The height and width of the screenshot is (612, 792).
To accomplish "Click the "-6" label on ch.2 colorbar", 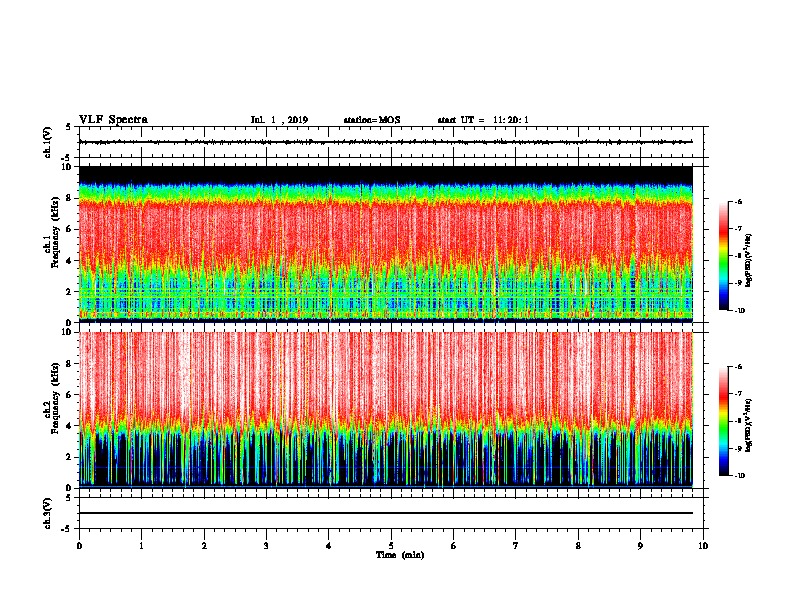I will [x=738, y=367].
